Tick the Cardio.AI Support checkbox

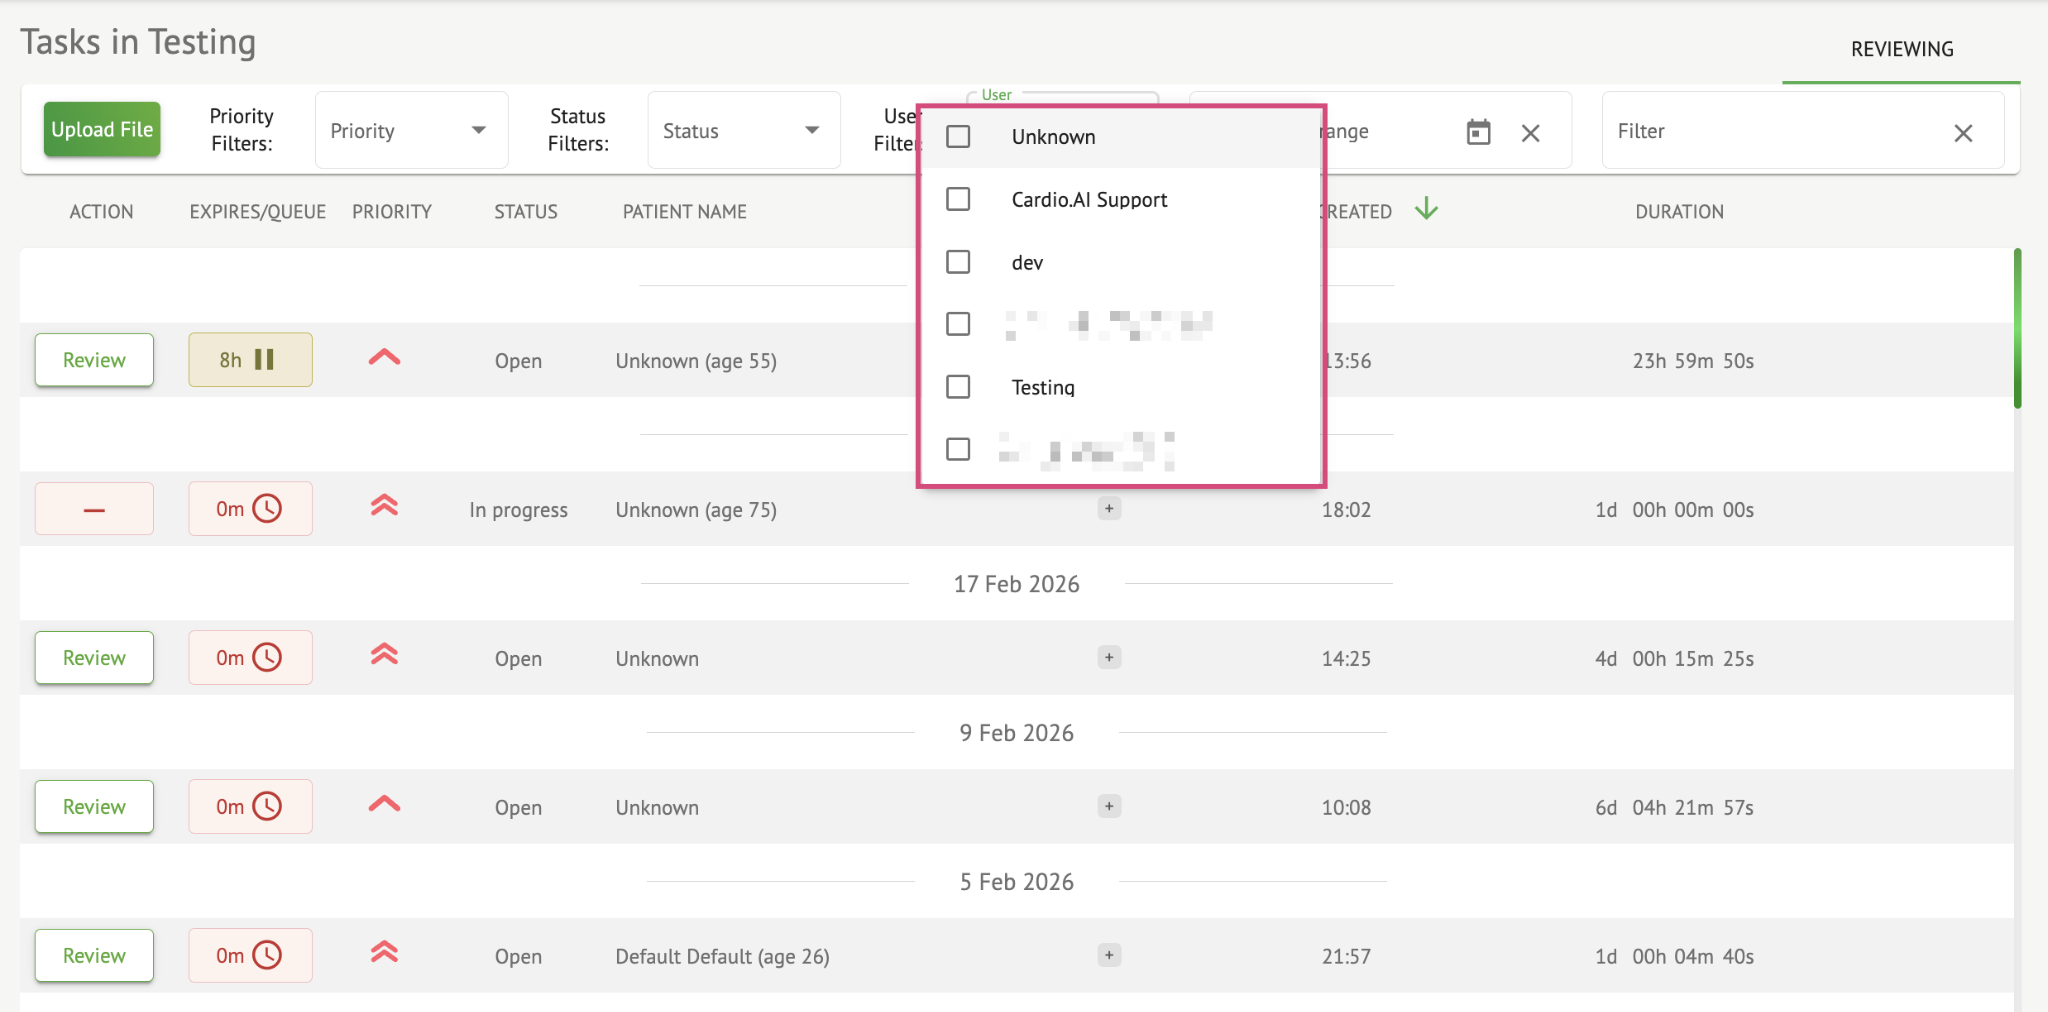[x=958, y=200]
